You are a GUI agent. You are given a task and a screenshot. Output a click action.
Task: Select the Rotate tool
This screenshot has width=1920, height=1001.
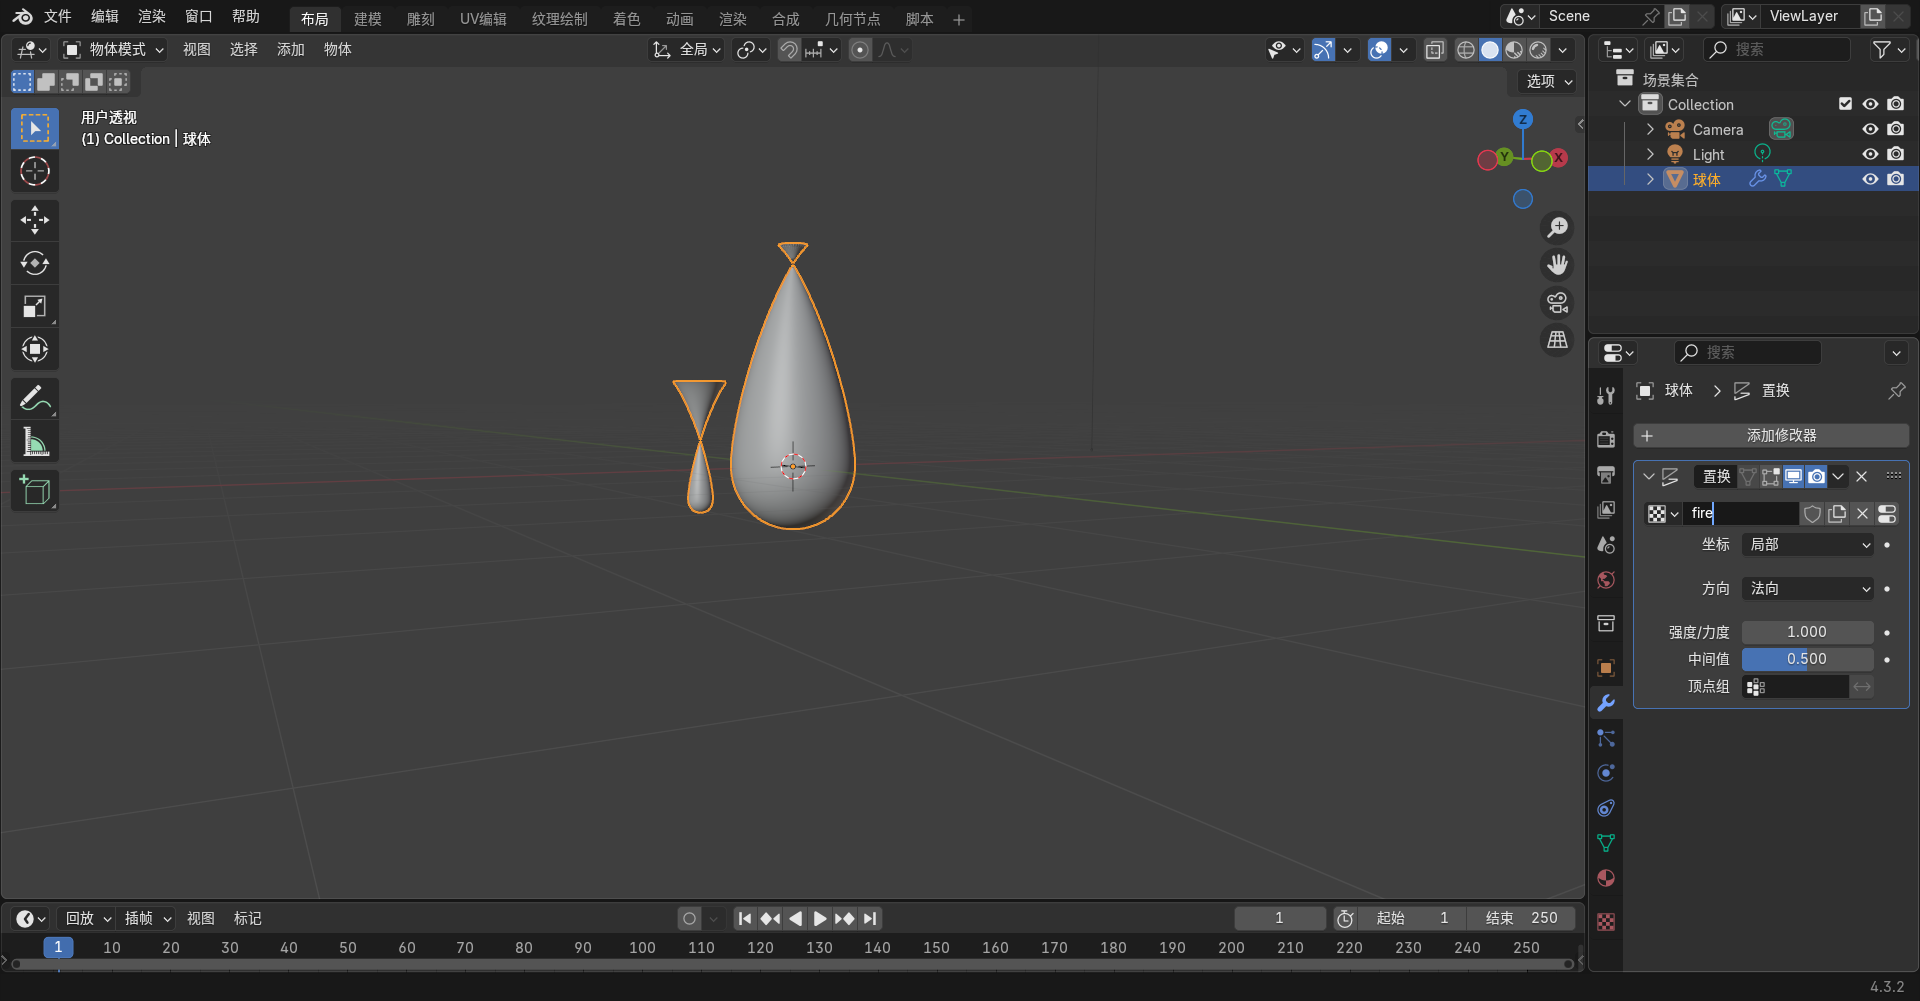coord(35,263)
